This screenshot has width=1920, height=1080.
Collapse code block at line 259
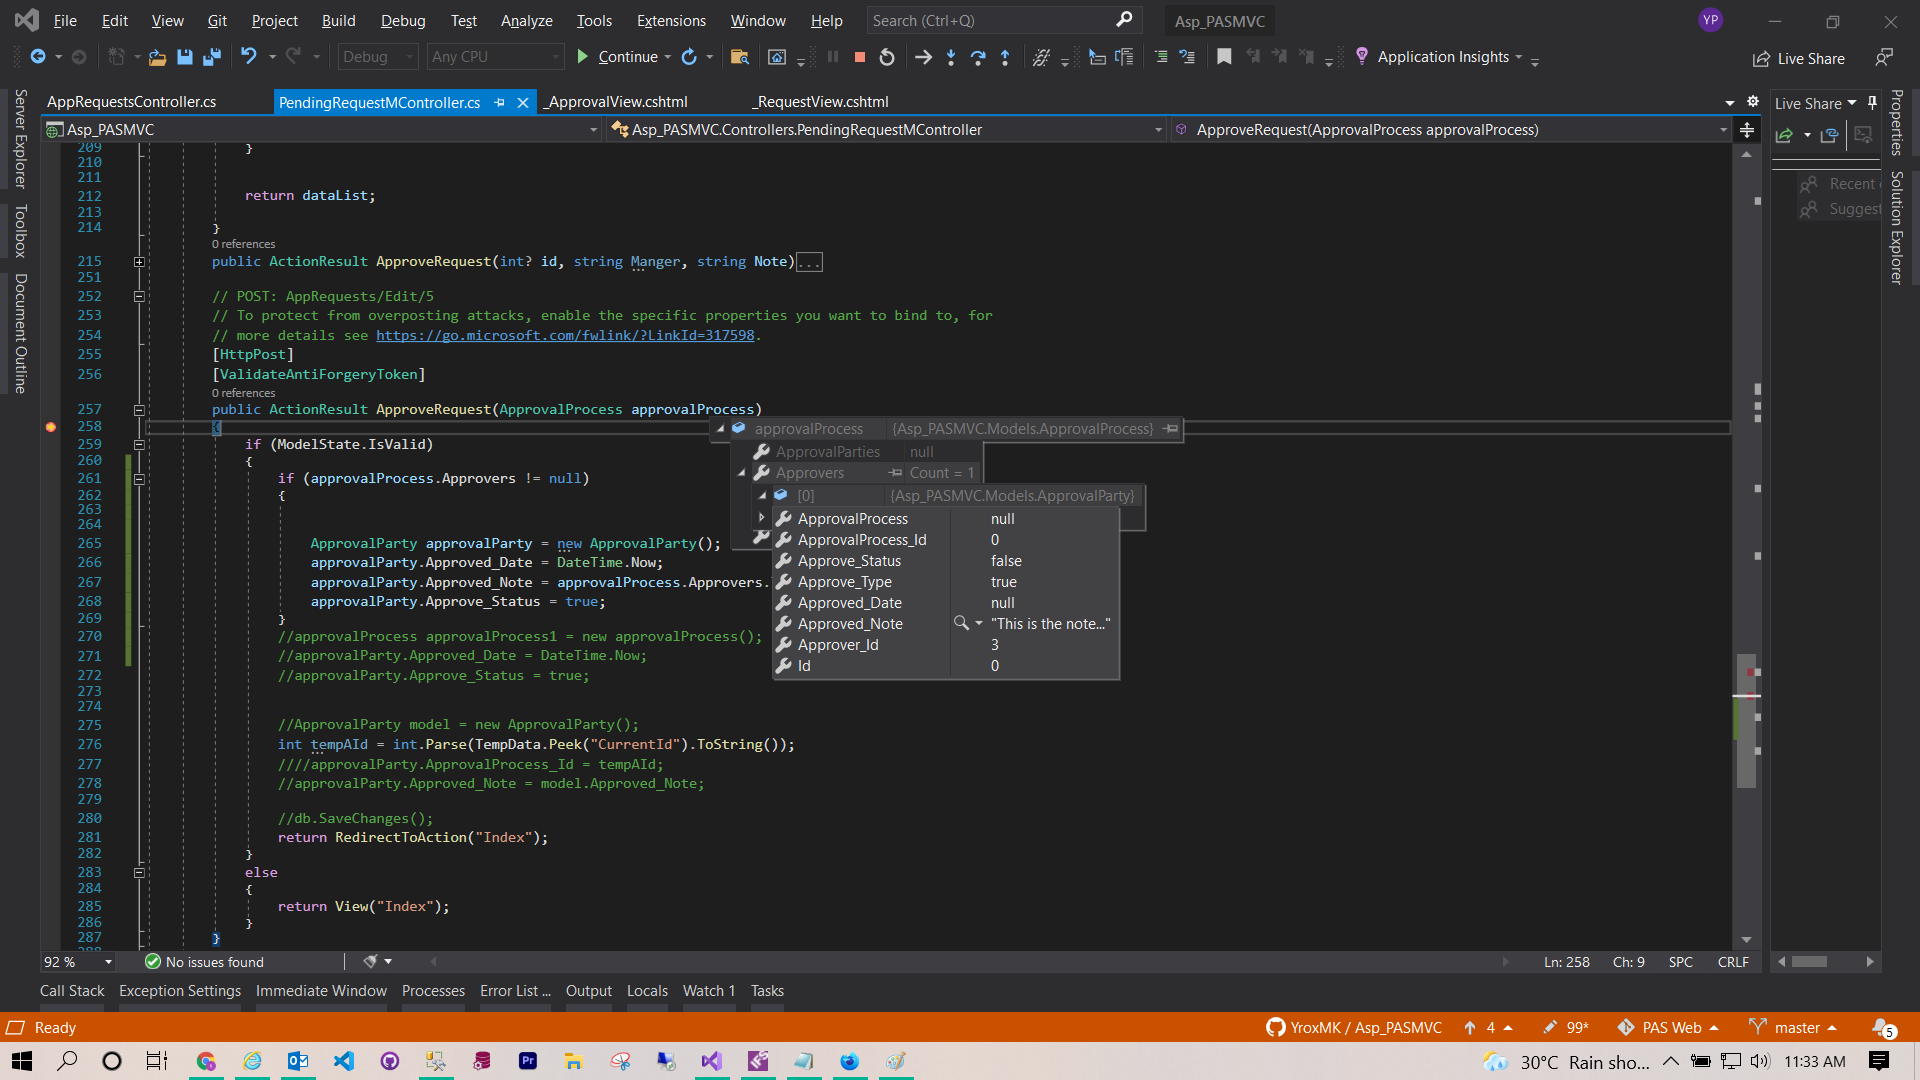139,445
